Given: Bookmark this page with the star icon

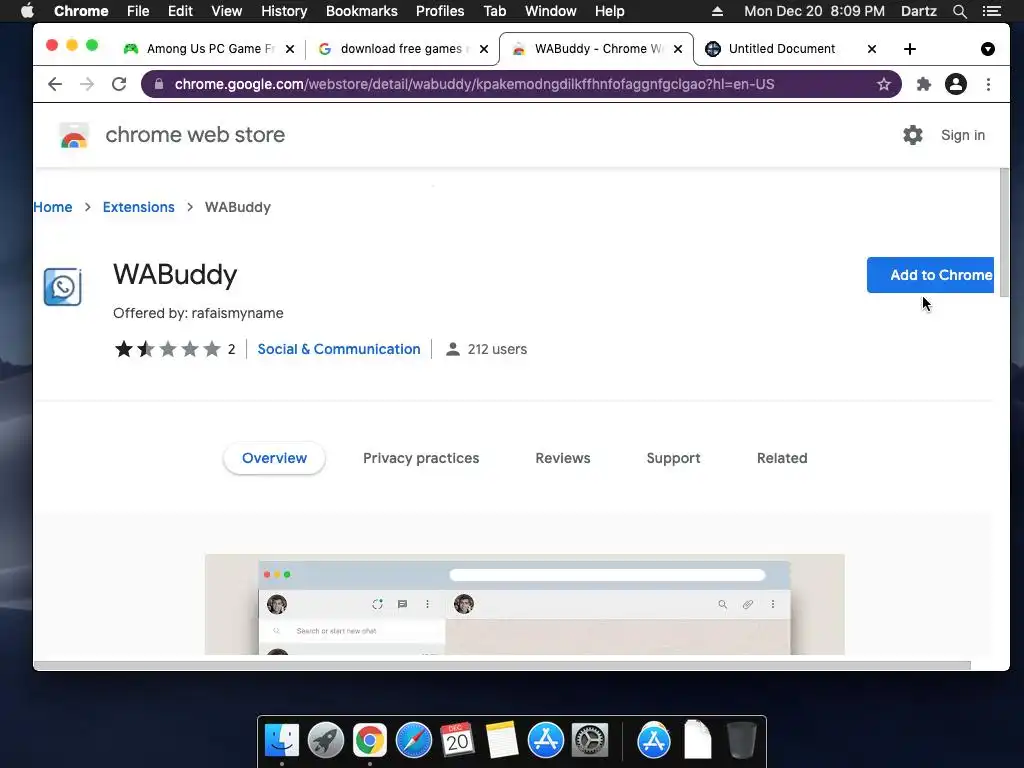Looking at the screenshot, I should pyautogui.click(x=884, y=84).
